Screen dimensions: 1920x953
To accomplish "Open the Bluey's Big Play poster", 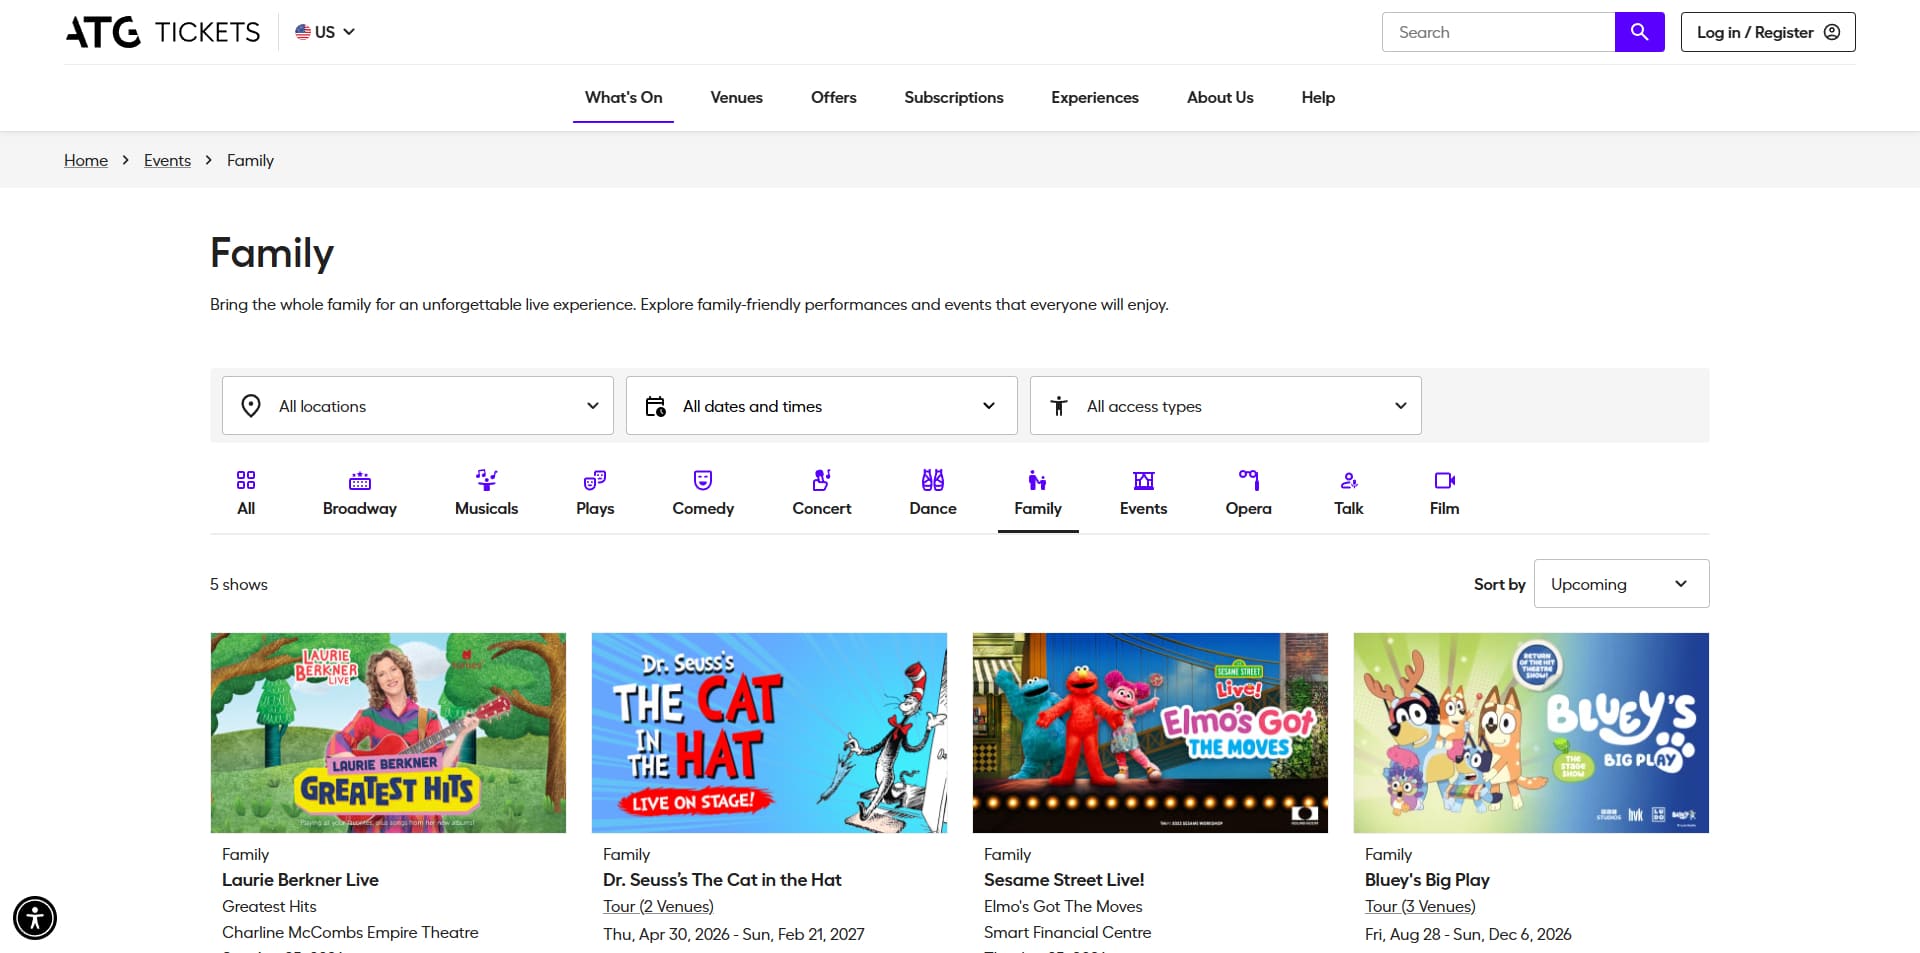I will [x=1531, y=733].
